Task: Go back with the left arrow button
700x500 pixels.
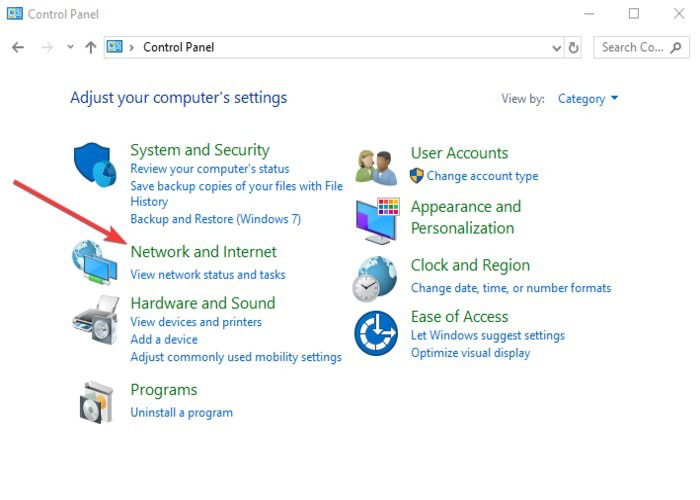Action: coord(18,47)
